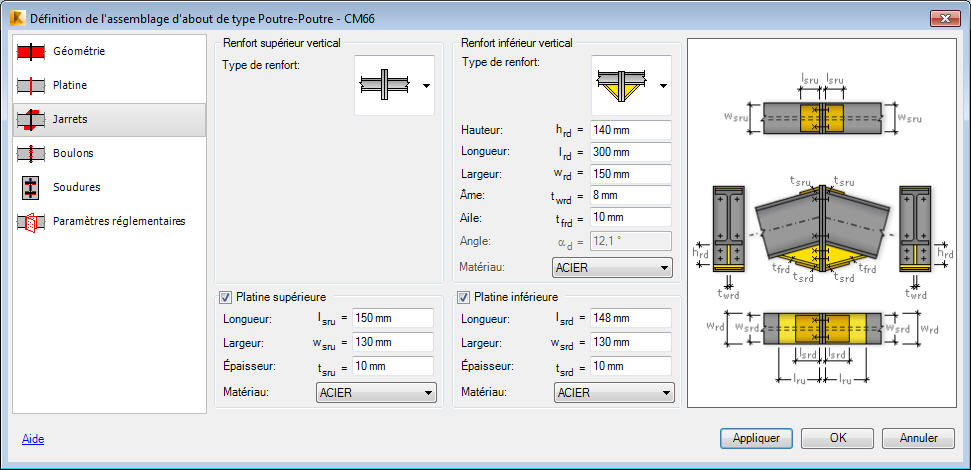Open the Platine section icon
The width and height of the screenshot is (971, 470).
[29, 85]
